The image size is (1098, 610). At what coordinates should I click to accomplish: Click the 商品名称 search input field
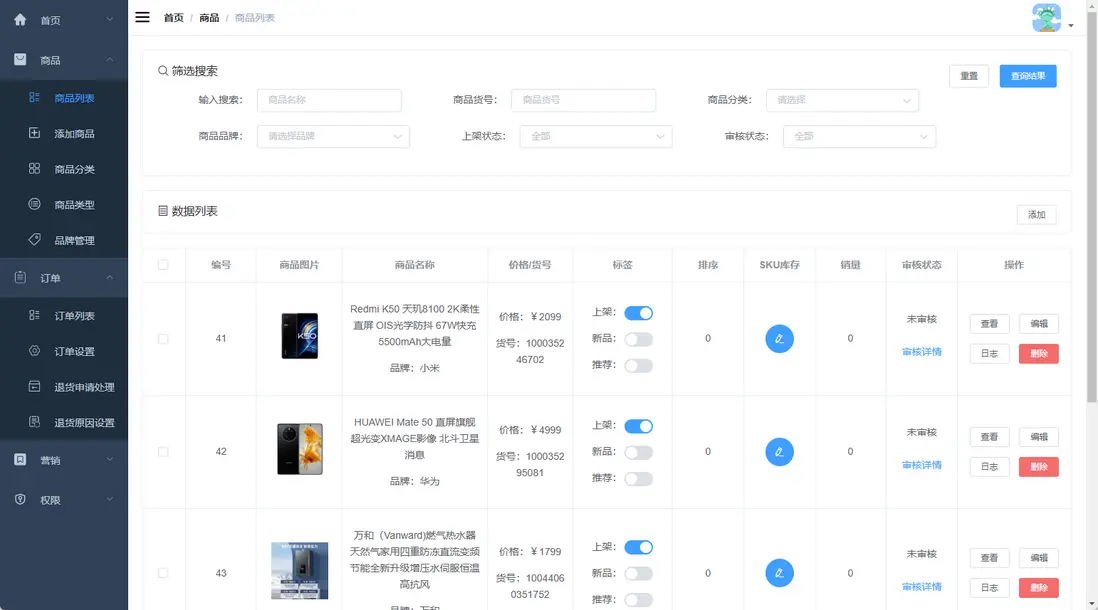click(329, 100)
